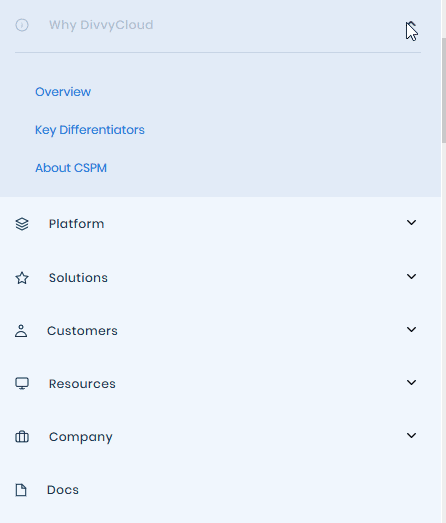Open the Overview link

63,92
